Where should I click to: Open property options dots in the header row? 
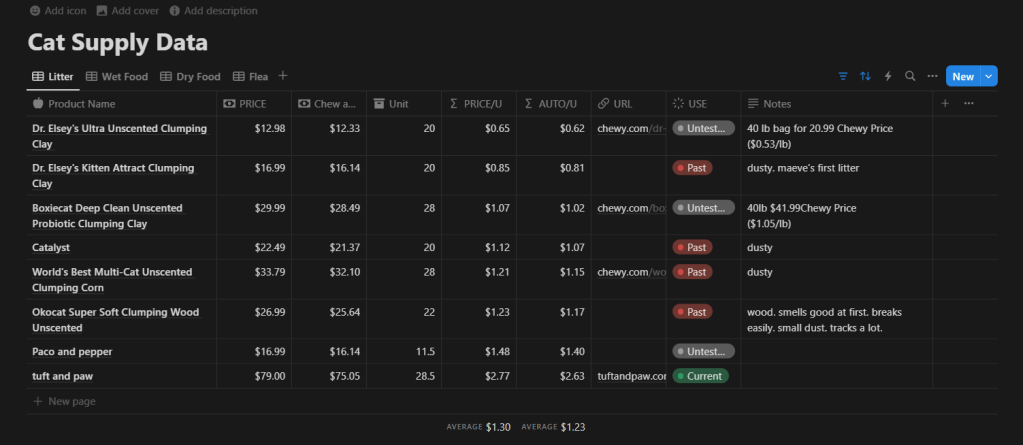[x=967, y=103]
